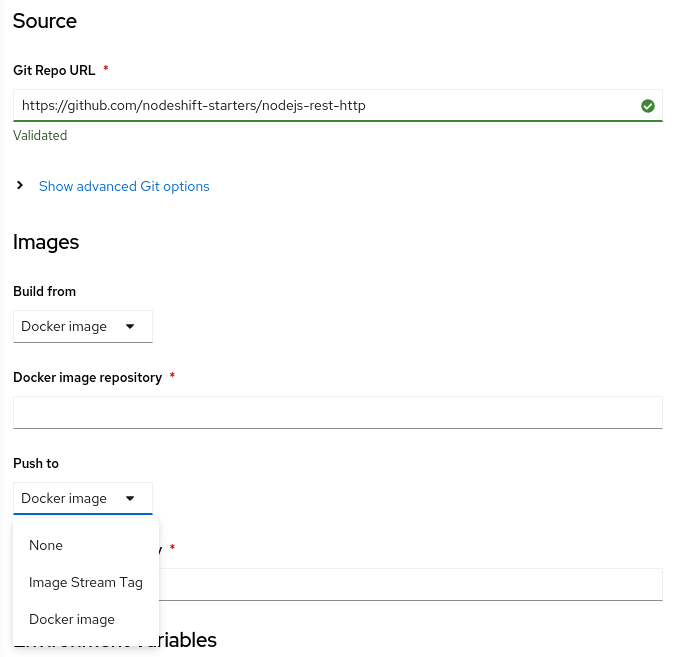Click the Validated status text
Image resolution: width=677 pixels, height=657 pixels.
(40, 136)
